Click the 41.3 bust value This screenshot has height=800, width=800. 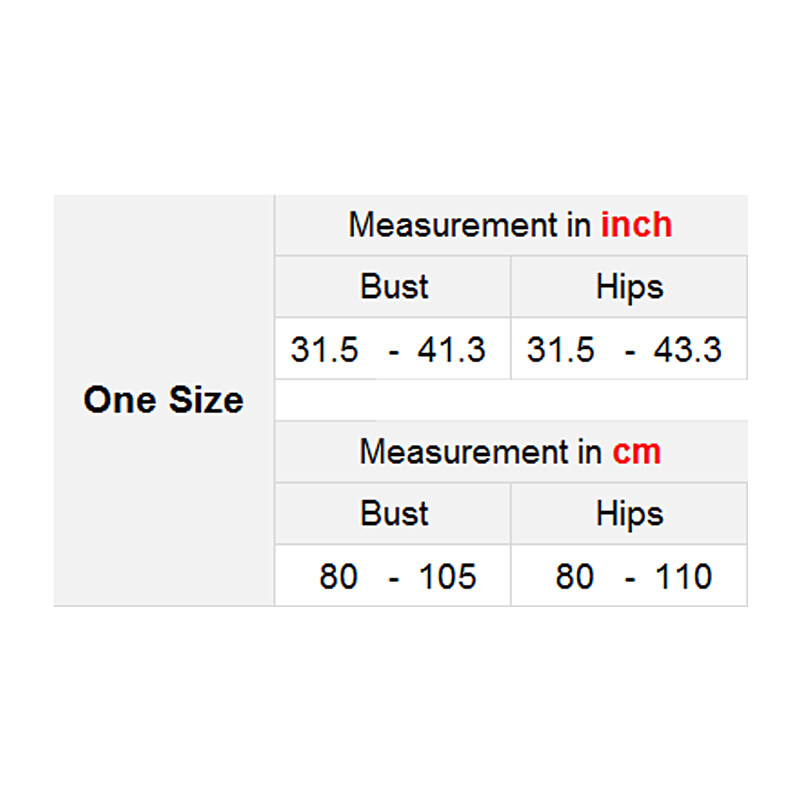[x=451, y=350]
